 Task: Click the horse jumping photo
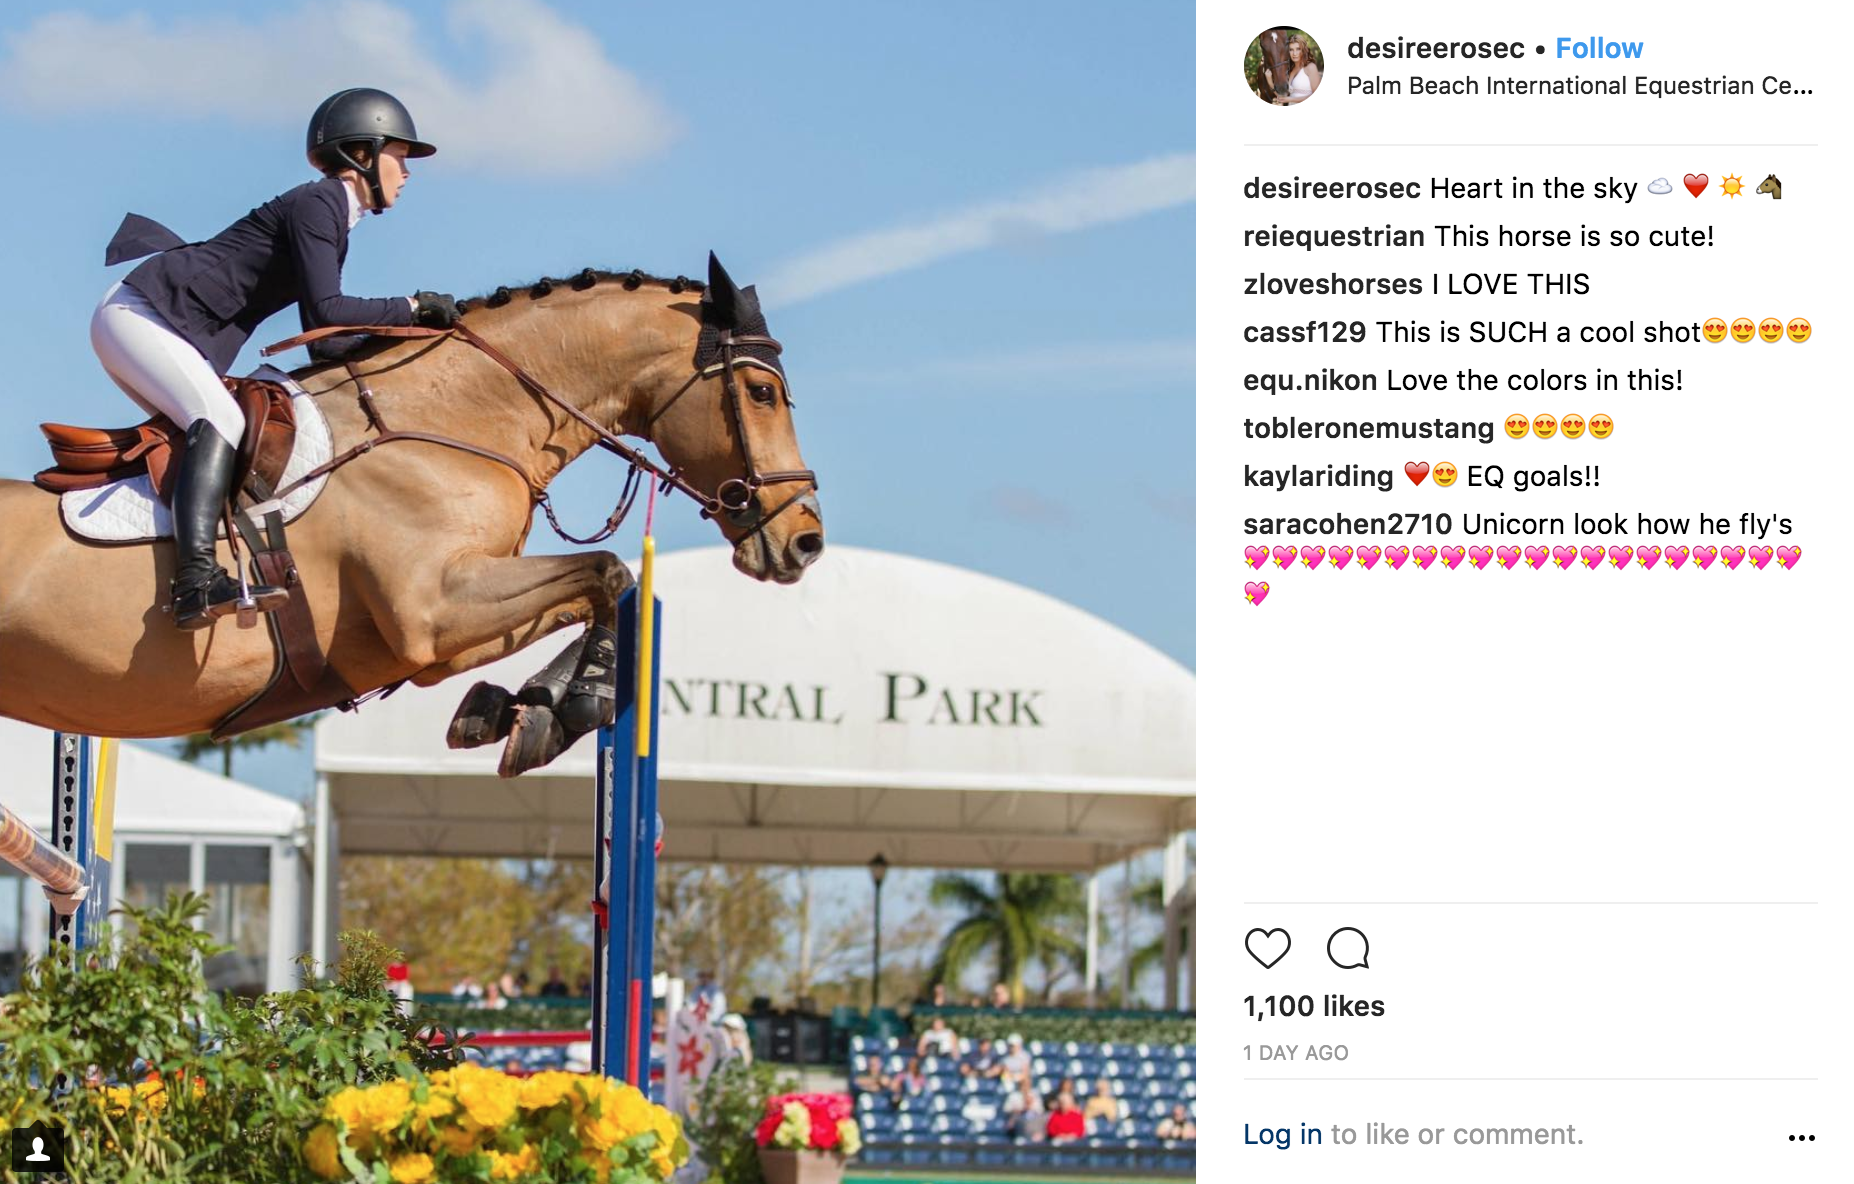(x=598, y=592)
